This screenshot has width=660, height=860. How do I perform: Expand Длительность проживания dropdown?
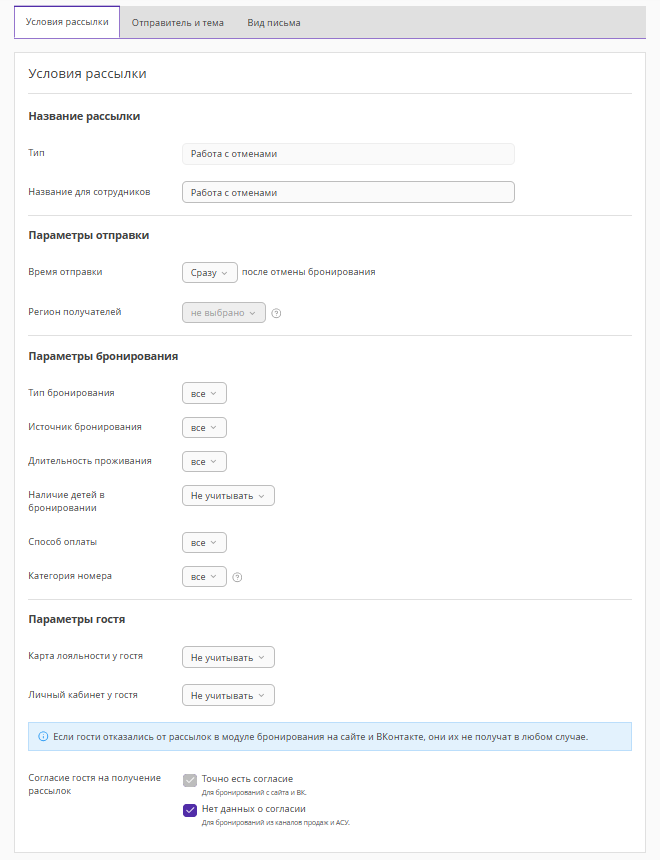(x=204, y=462)
